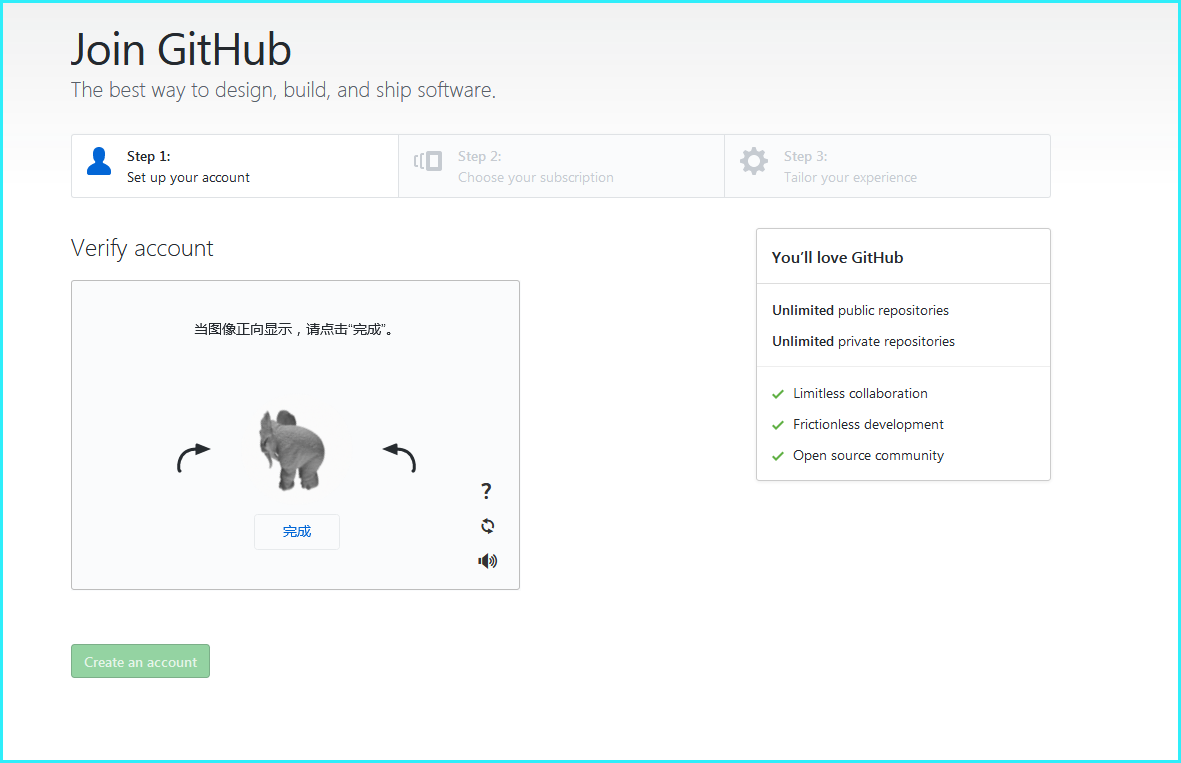Click the checkmark beside Open source community
The height and width of the screenshot is (763, 1181).
pyautogui.click(x=778, y=456)
